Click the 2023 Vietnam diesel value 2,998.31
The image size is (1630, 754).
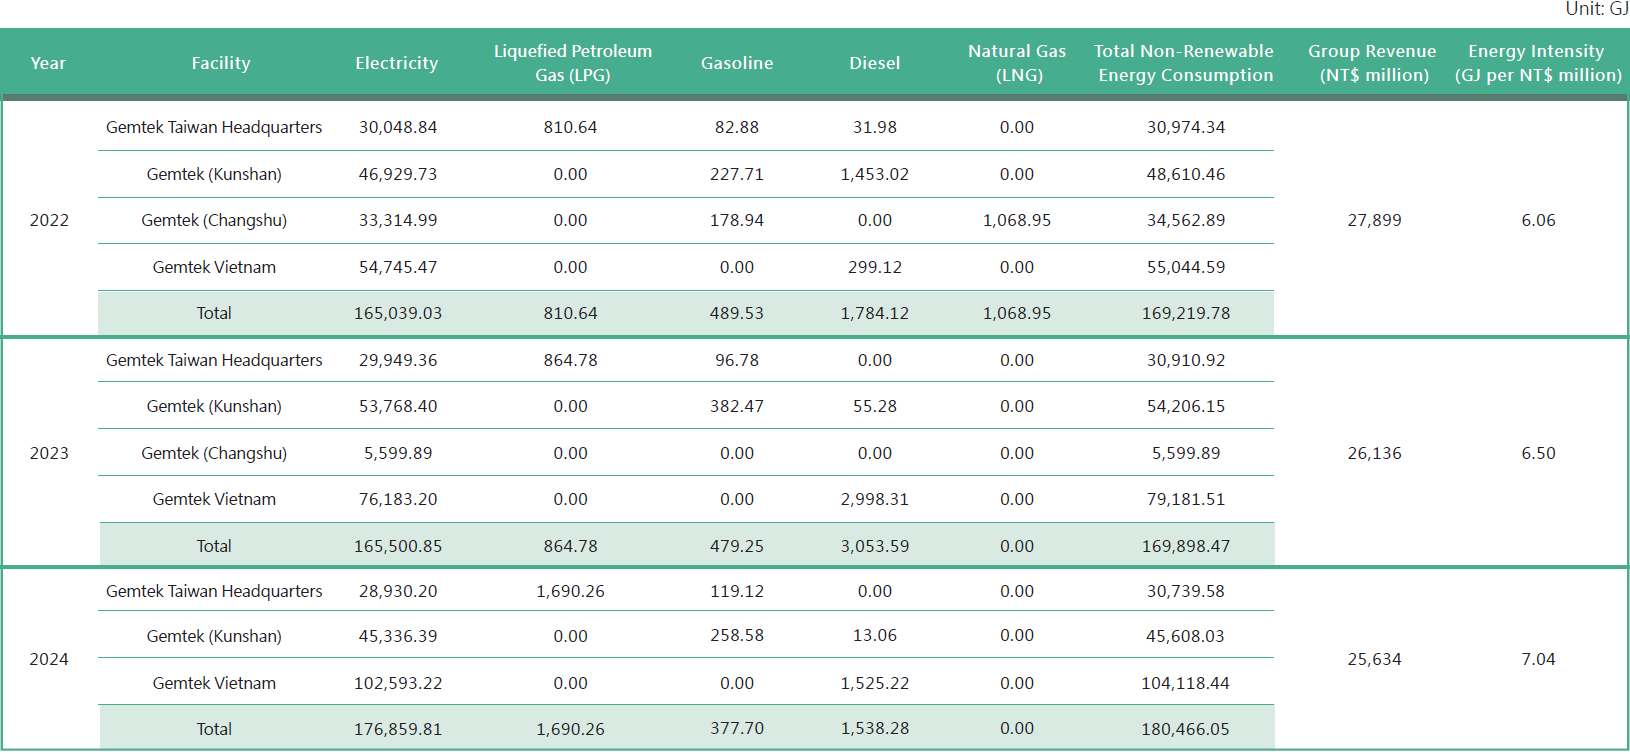(875, 499)
